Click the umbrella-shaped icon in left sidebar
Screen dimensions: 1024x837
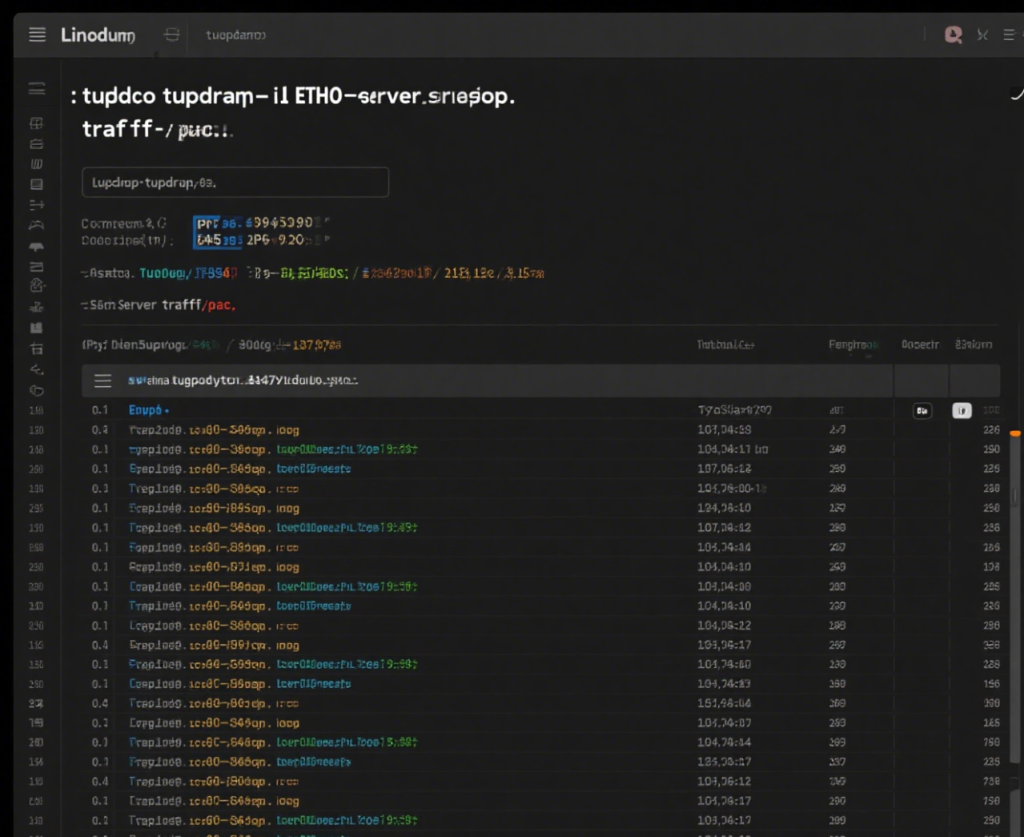click(37, 245)
